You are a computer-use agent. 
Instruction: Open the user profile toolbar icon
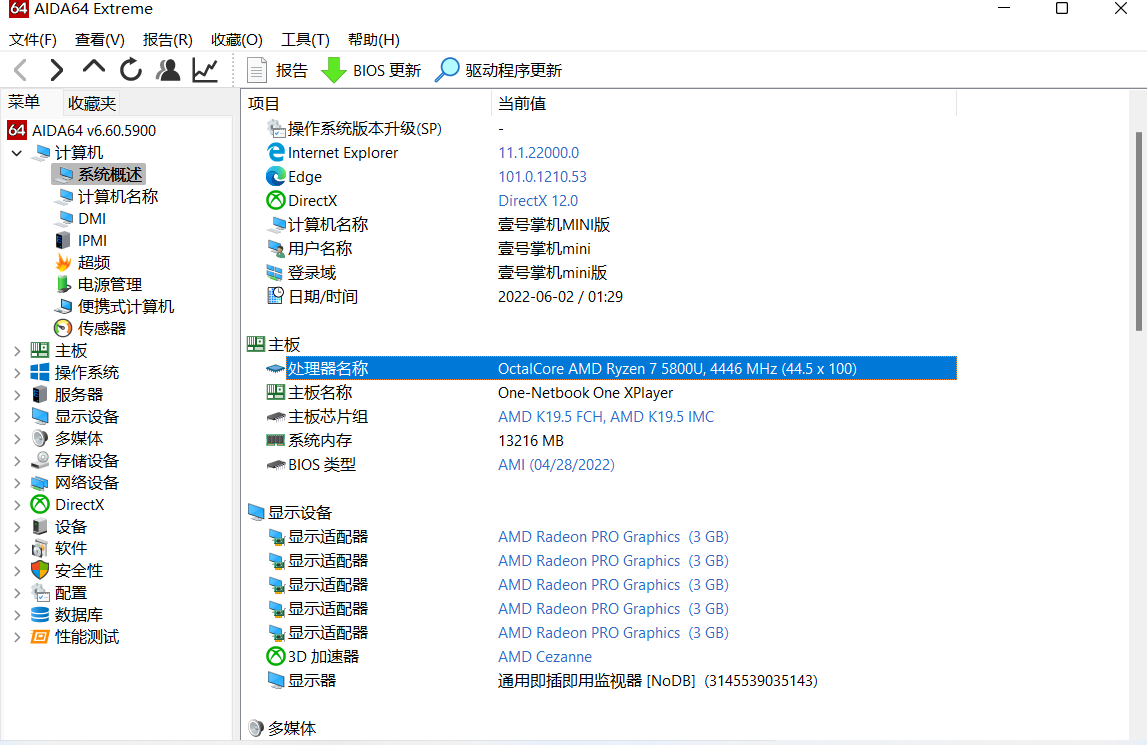[168, 70]
